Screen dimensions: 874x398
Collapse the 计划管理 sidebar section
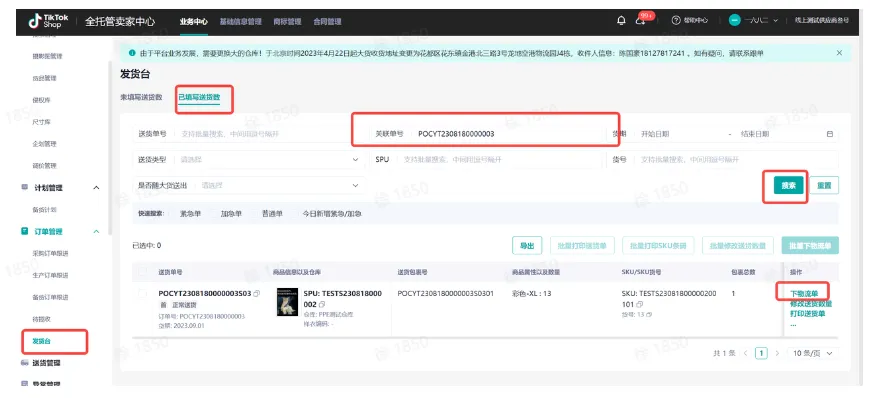(x=96, y=188)
